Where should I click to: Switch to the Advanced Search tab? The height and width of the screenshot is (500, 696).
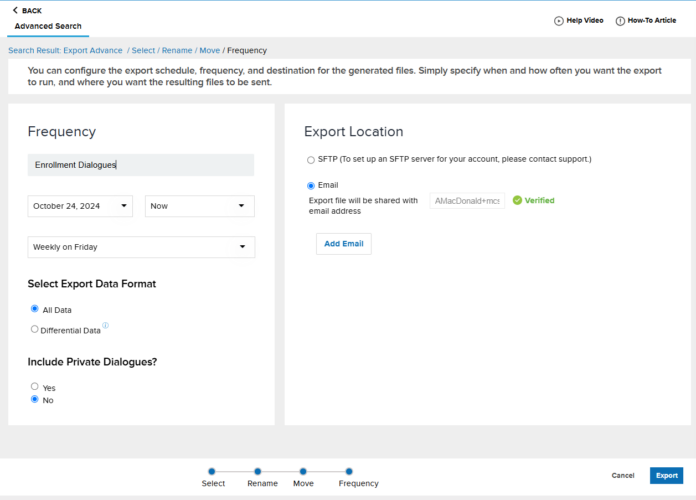click(x=48, y=26)
